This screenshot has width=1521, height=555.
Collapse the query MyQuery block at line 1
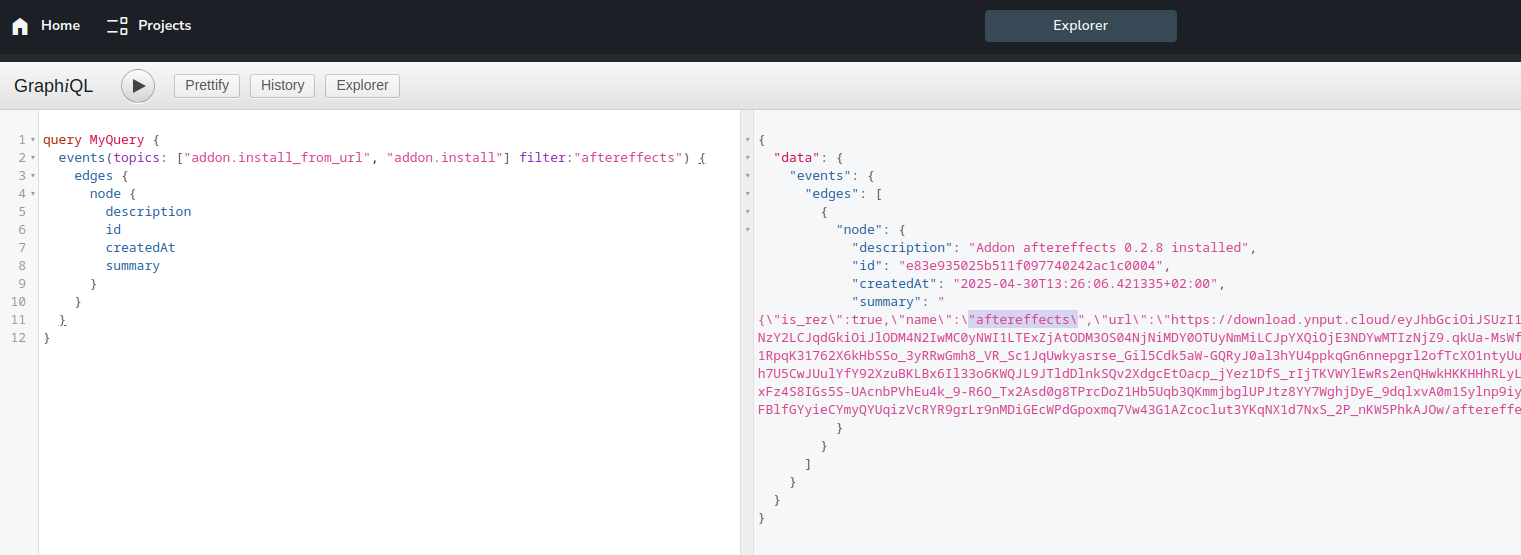click(x=33, y=140)
